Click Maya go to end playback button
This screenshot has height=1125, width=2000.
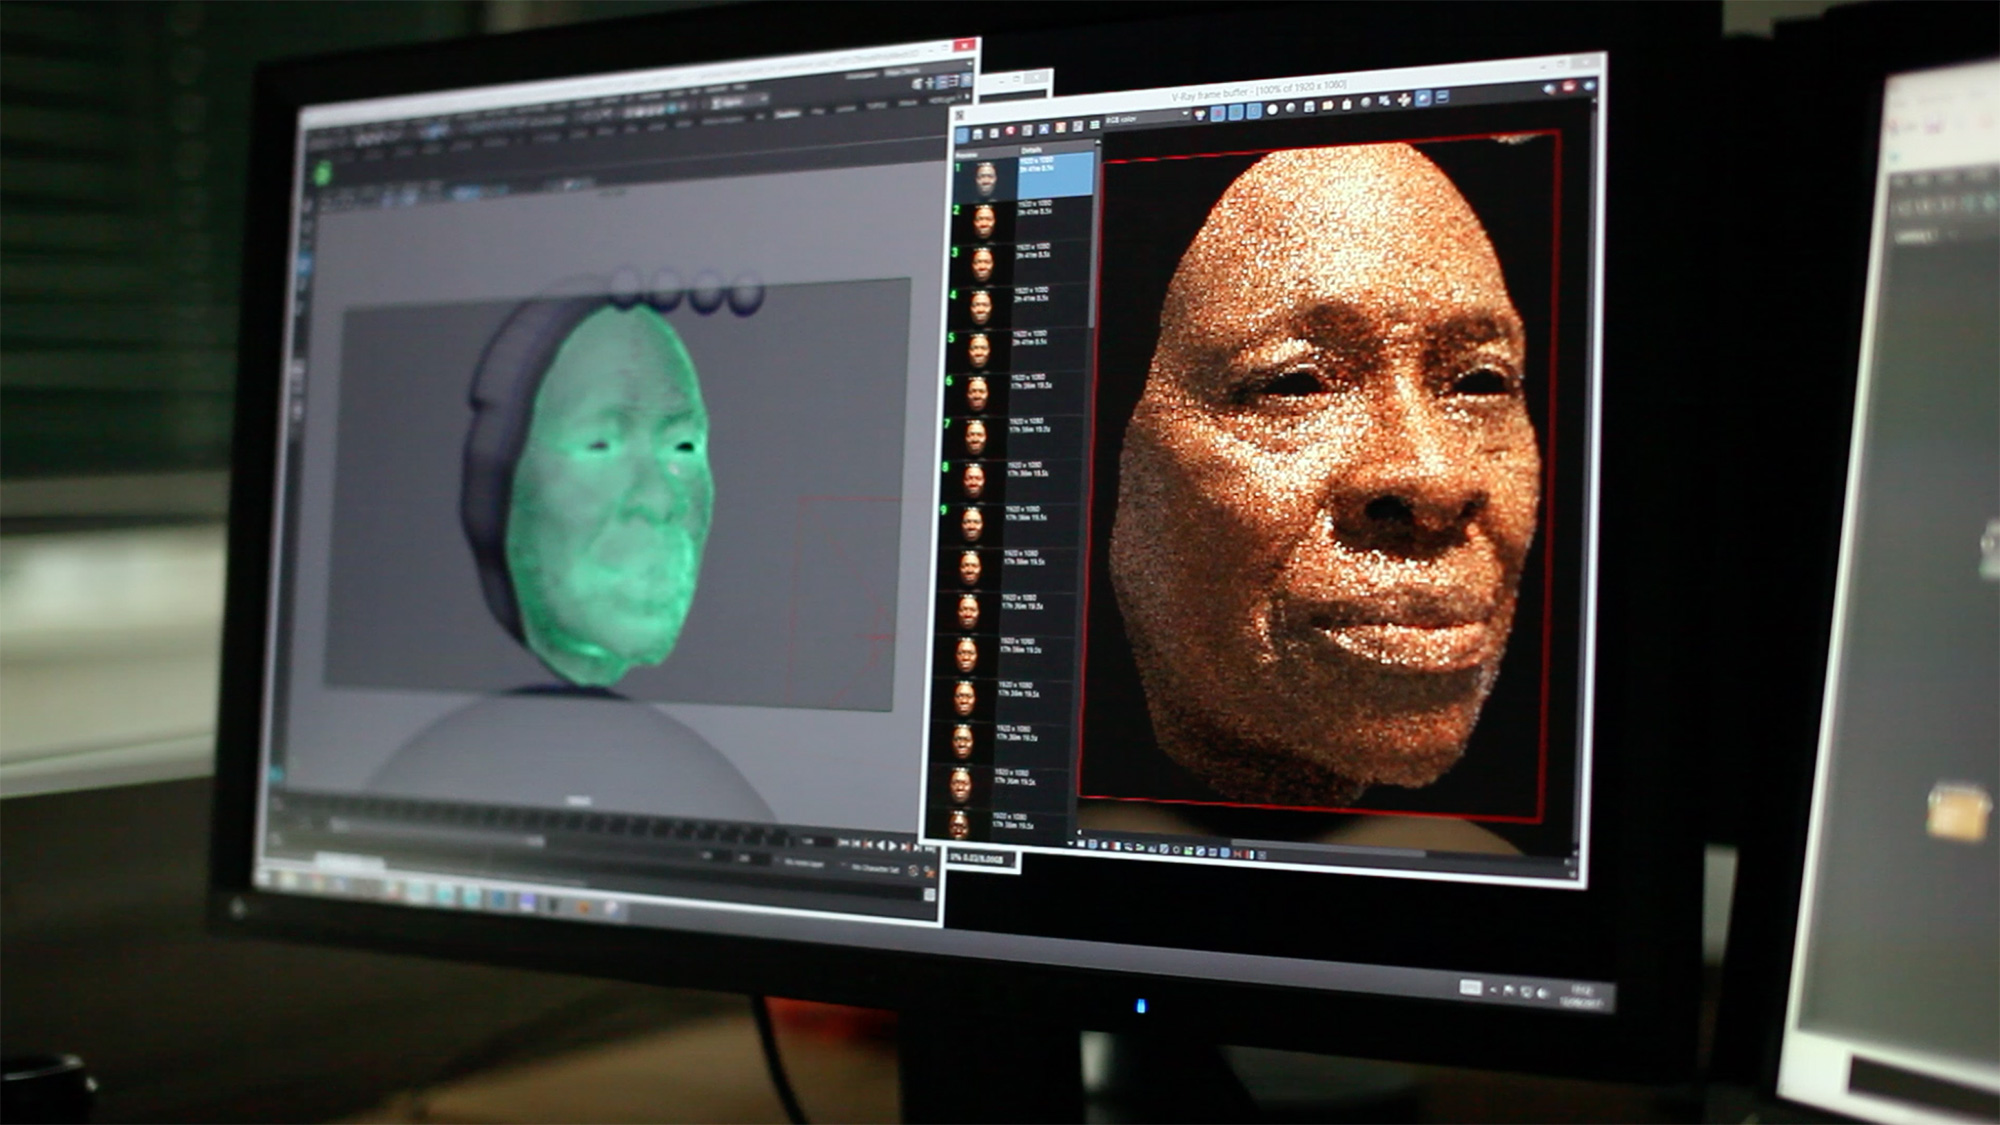click(929, 849)
